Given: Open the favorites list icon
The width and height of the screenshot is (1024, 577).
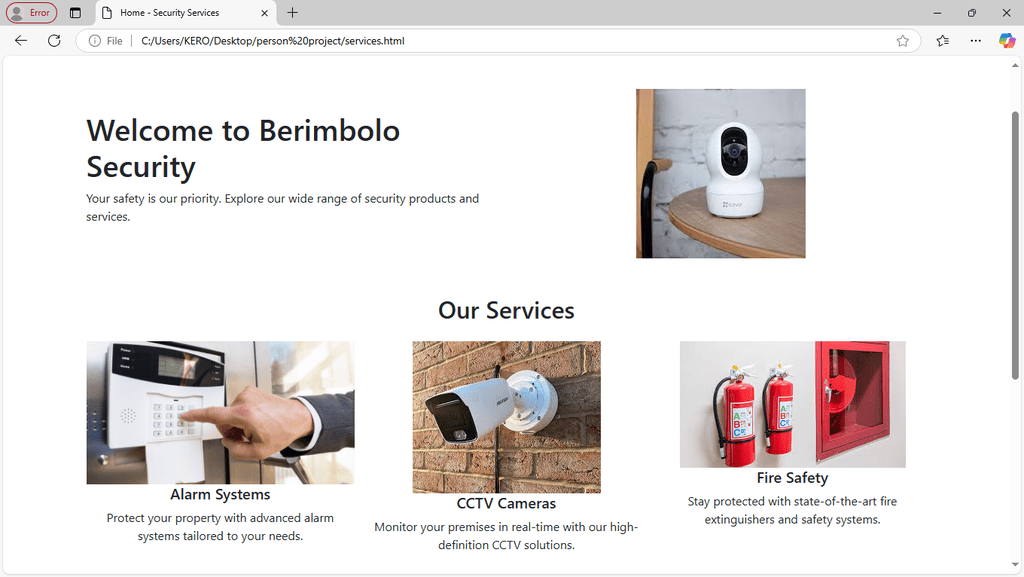Looking at the screenshot, I should pos(942,40).
